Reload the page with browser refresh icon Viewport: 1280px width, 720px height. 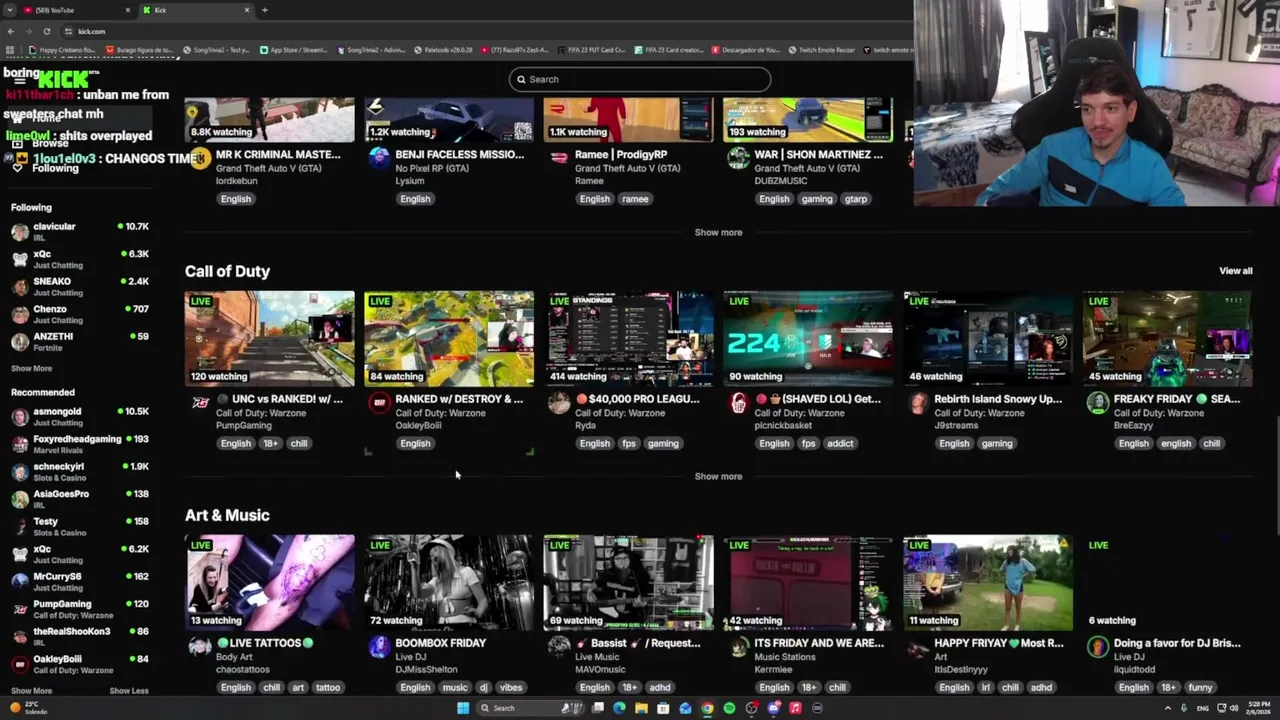(x=46, y=31)
